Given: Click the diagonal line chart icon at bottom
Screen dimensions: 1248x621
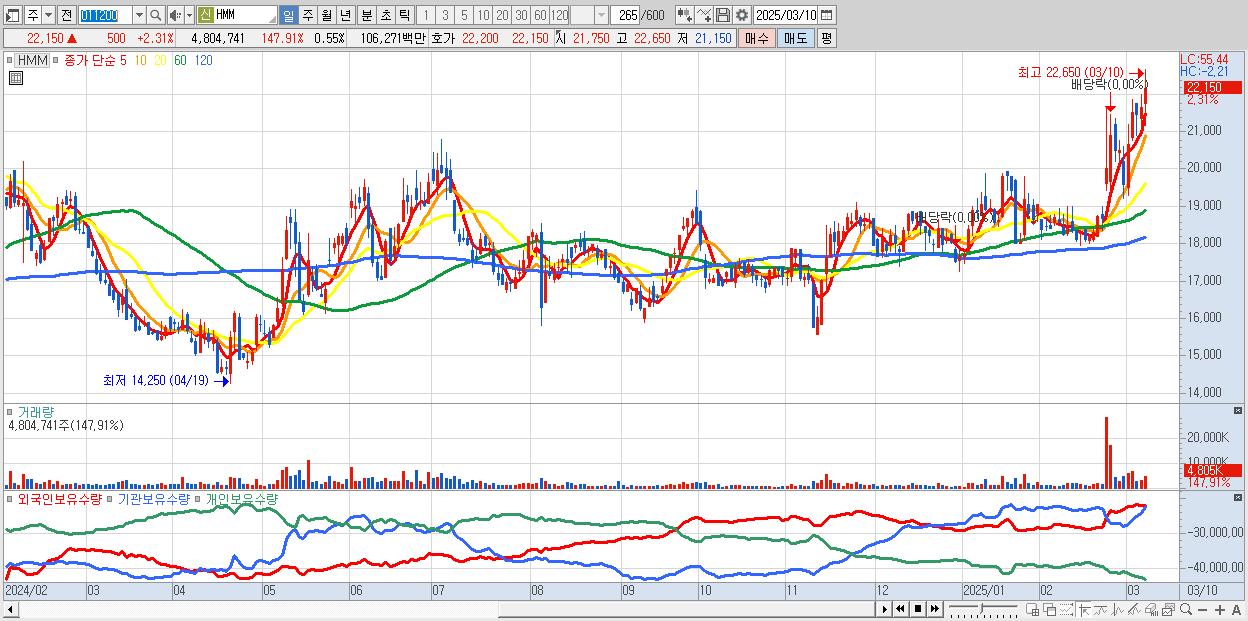Looking at the screenshot, I should (x=1134, y=610).
